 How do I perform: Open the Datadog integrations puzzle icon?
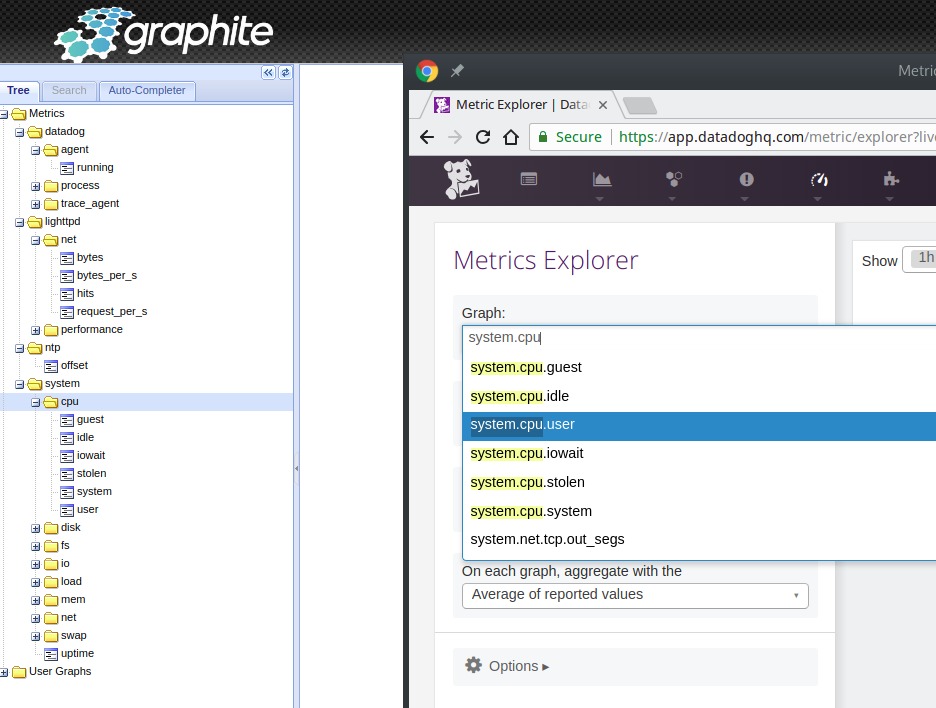coord(891,179)
